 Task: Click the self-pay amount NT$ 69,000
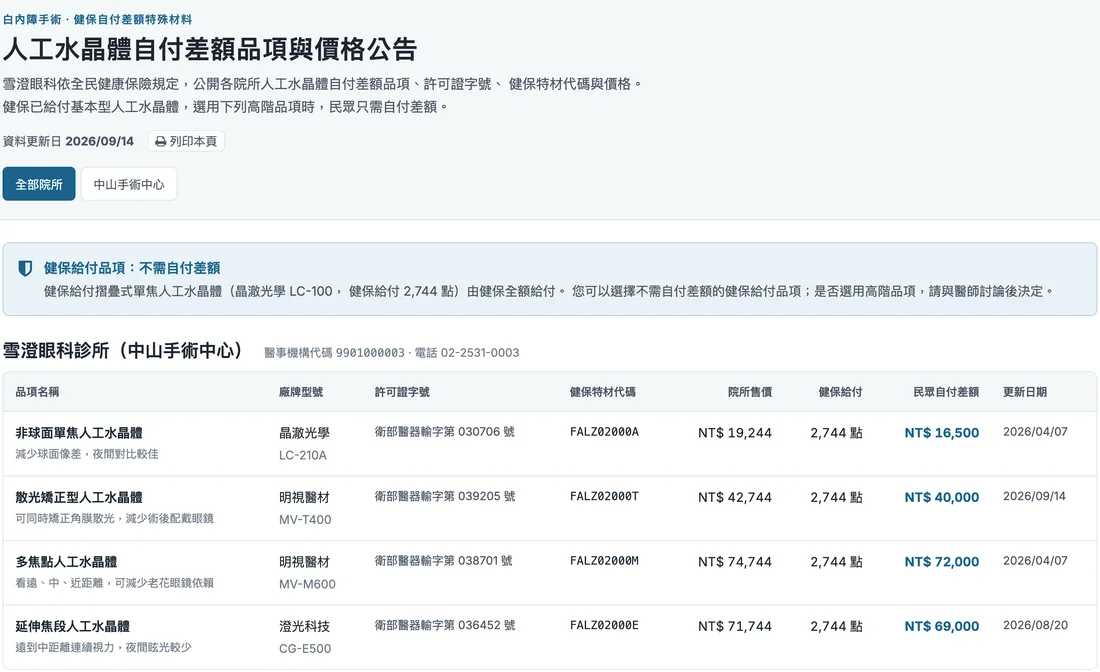(x=941, y=626)
